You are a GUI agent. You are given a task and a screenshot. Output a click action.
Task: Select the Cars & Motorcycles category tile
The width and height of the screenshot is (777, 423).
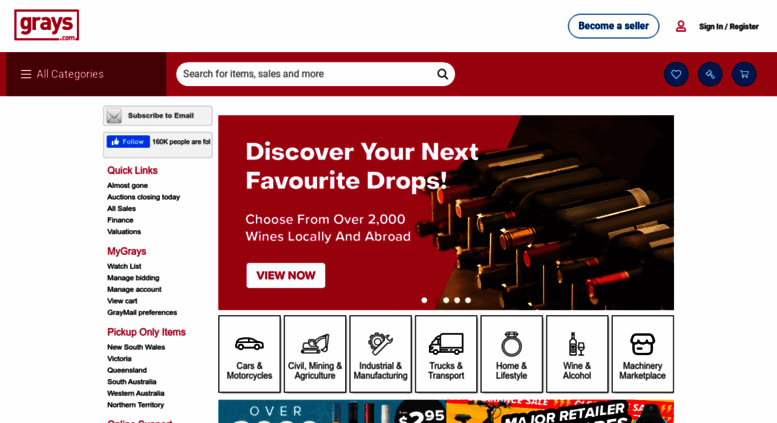pos(249,354)
